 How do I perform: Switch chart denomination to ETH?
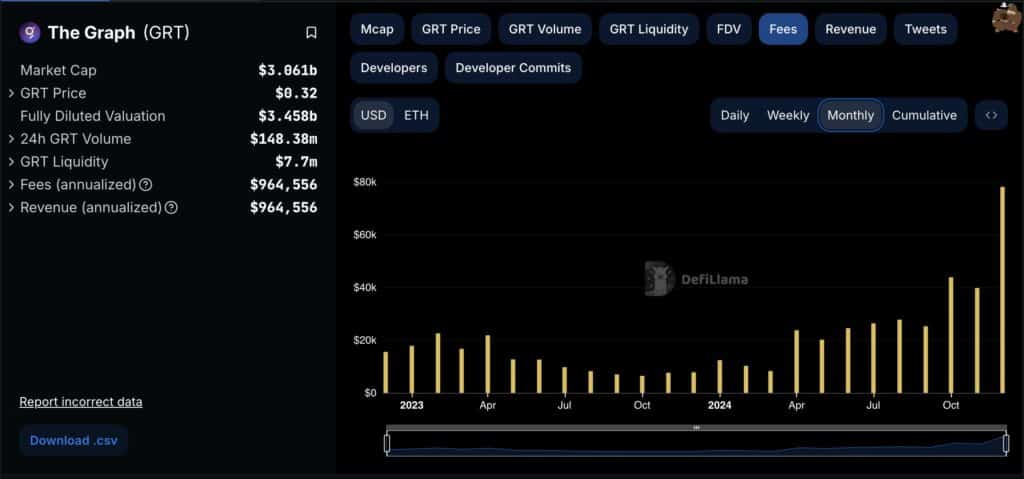(417, 116)
